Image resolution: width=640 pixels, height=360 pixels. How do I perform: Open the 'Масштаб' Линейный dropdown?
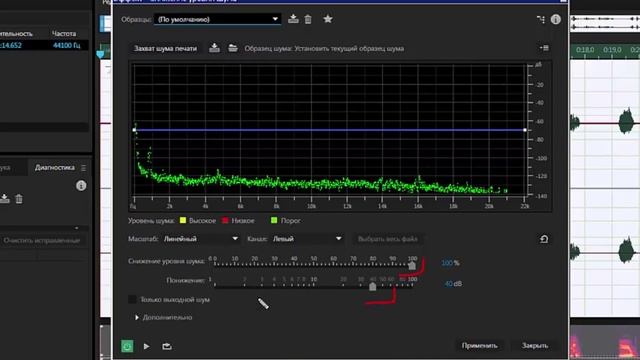201,239
